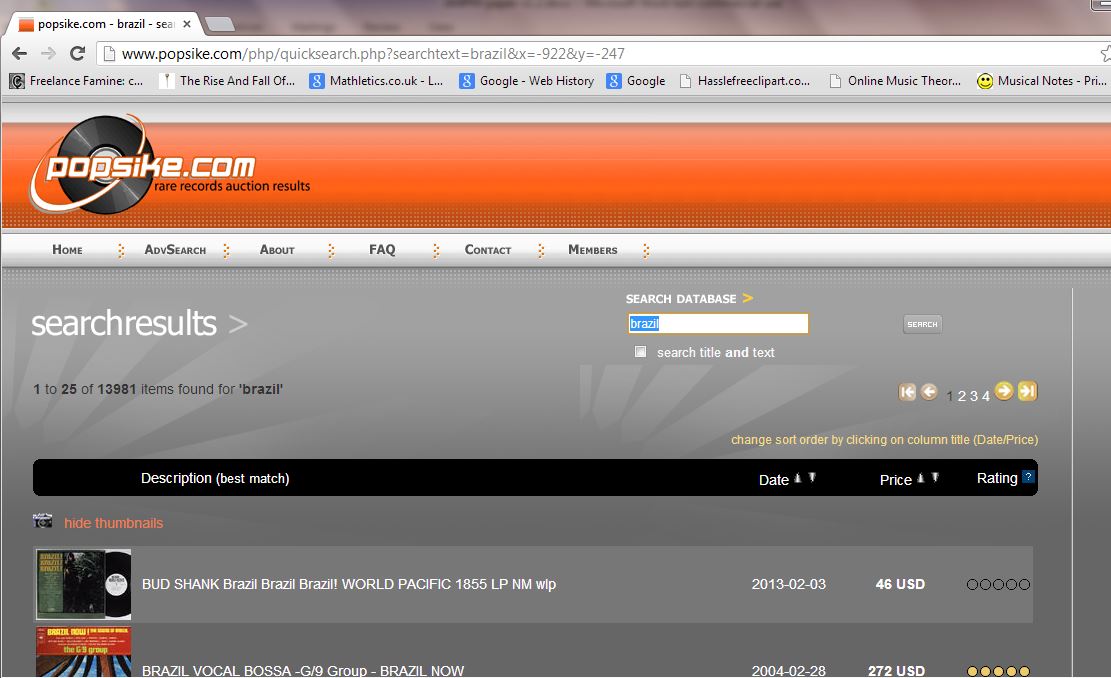This screenshot has width=1111, height=678.
Task: Open the Rating help question mark
Action: click(x=1028, y=477)
